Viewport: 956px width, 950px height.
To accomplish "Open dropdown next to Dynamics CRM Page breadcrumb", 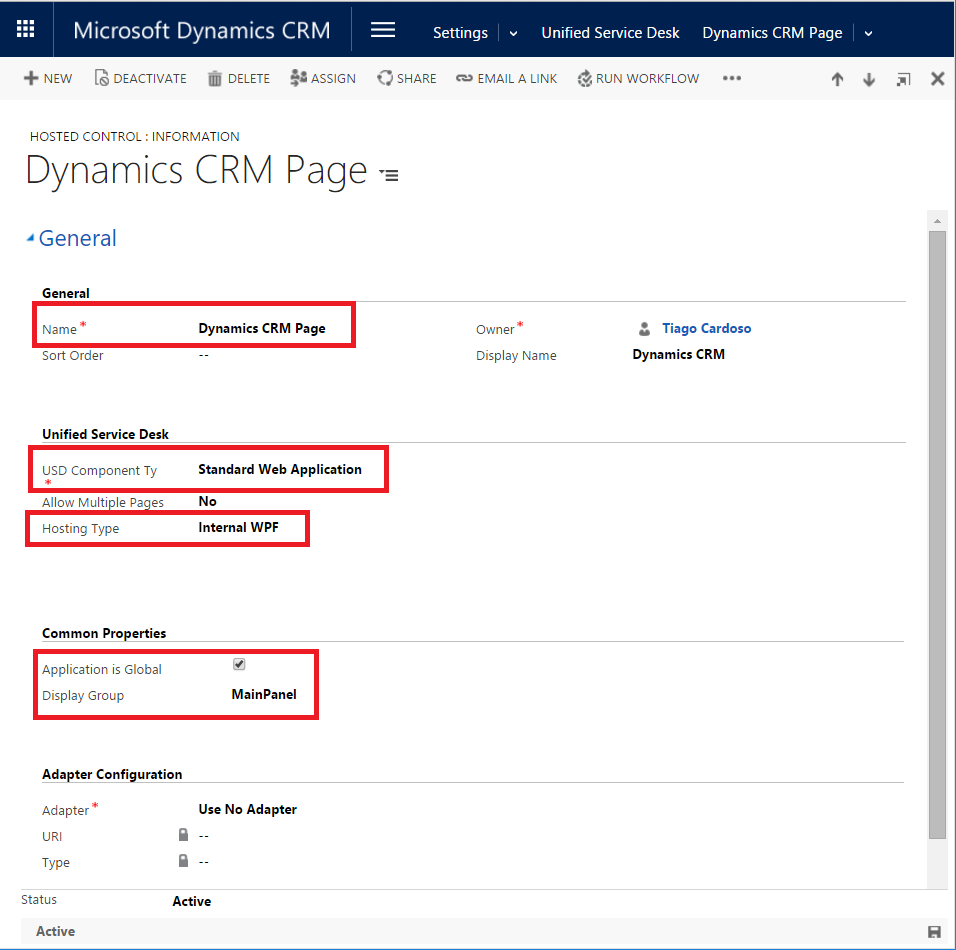I will (868, 33).
